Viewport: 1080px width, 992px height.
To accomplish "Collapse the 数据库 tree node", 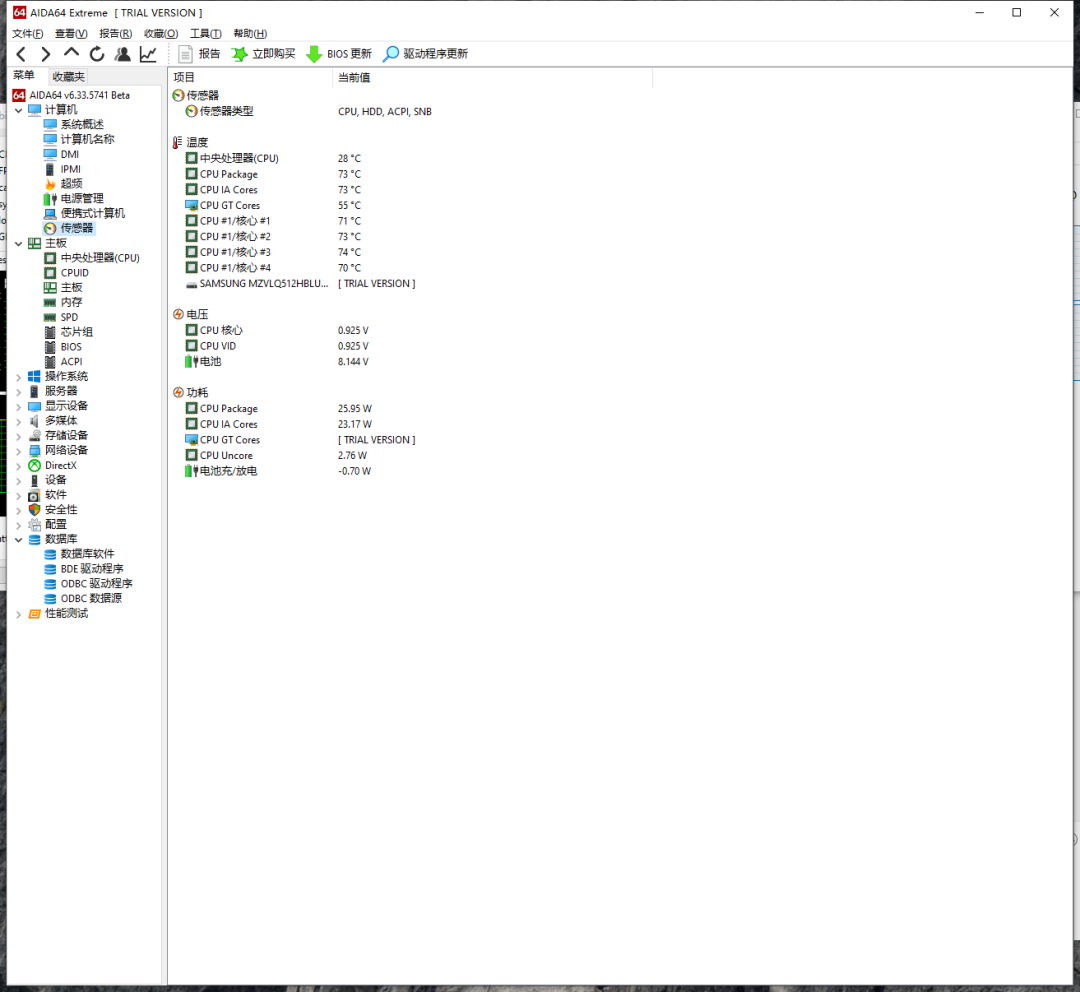I will coord(19,540).
